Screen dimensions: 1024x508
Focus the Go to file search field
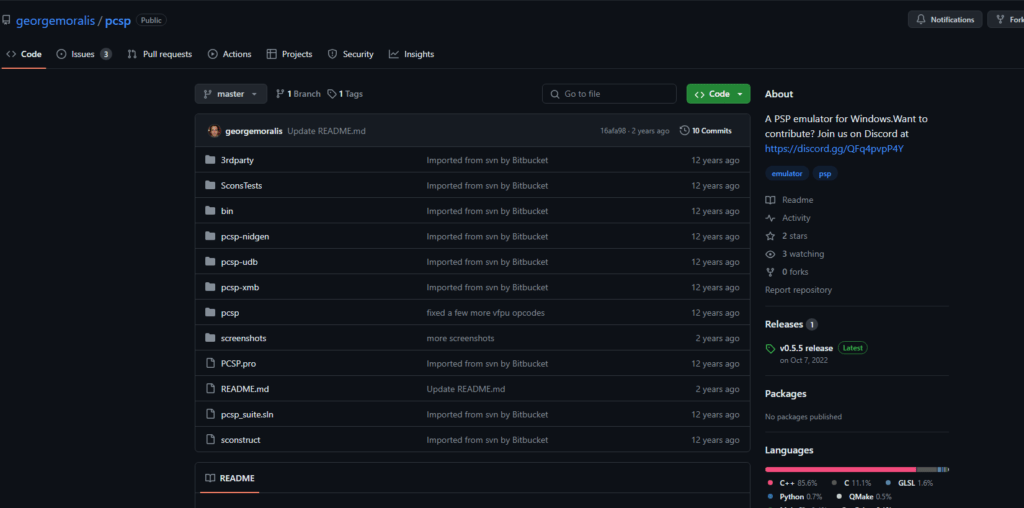pos(609,94)
